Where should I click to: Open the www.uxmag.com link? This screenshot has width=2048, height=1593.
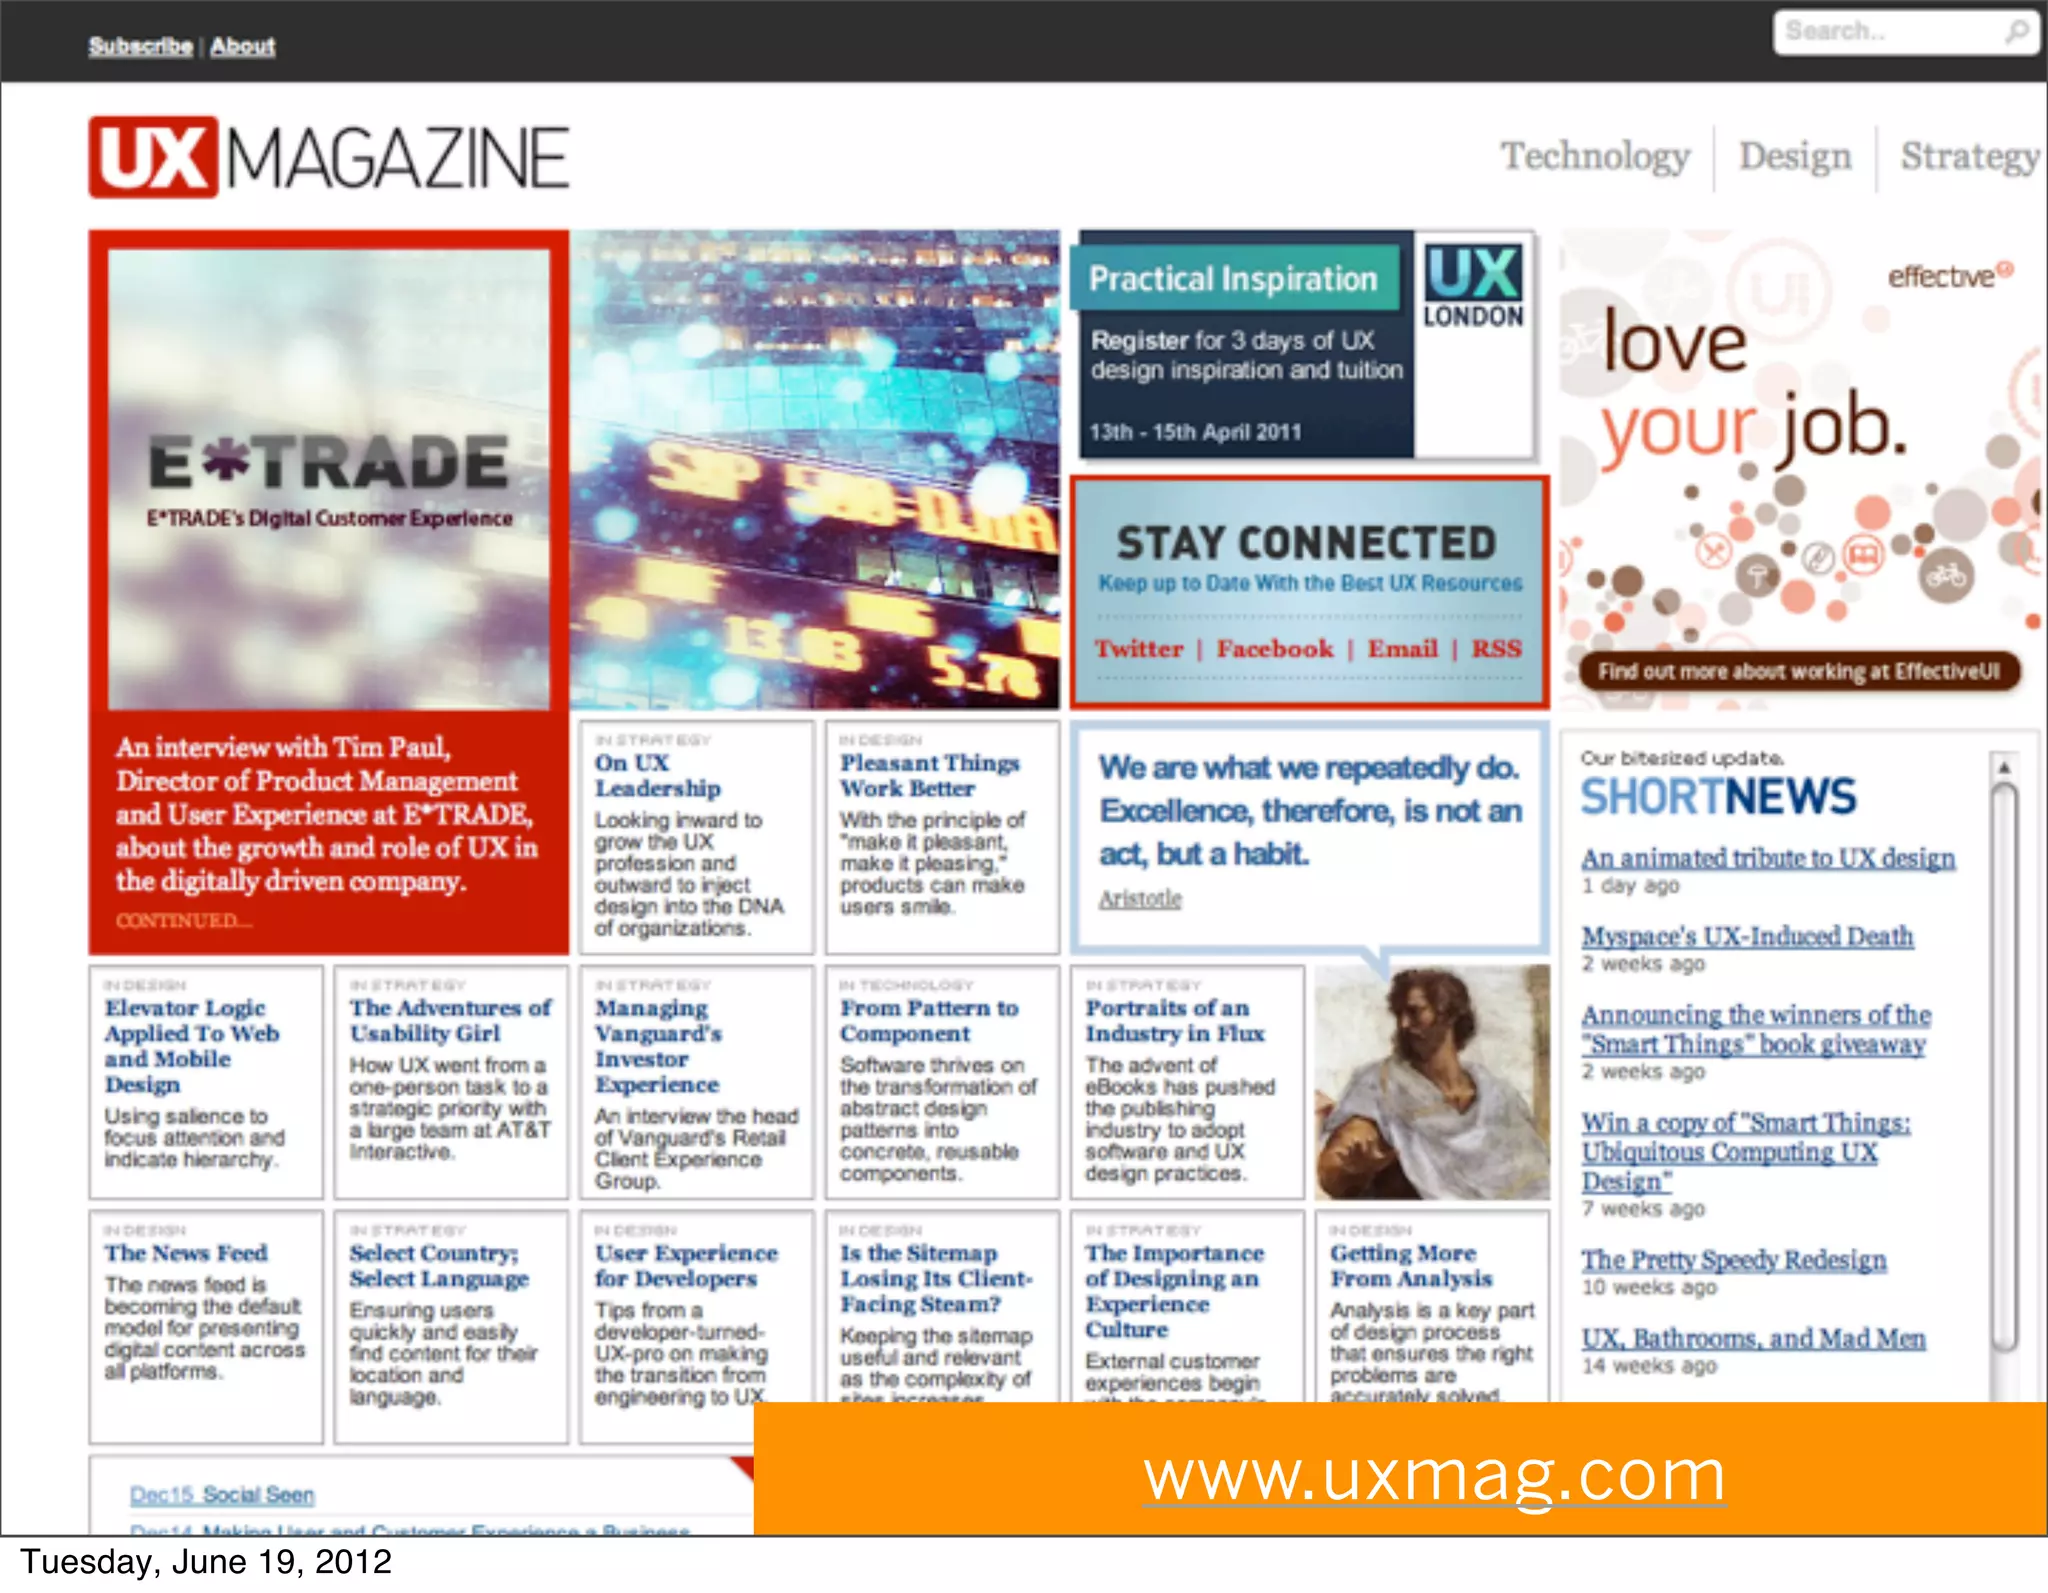[1434, 1475]
